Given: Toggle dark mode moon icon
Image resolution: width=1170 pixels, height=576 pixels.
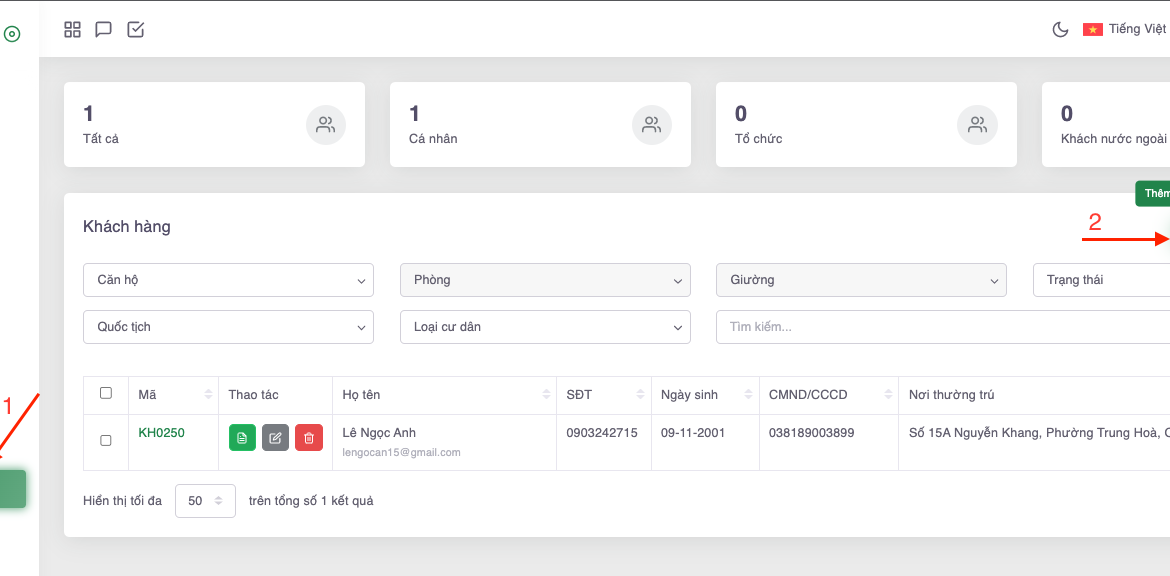Looking at the screenshot, I should tap(1061, 30).
